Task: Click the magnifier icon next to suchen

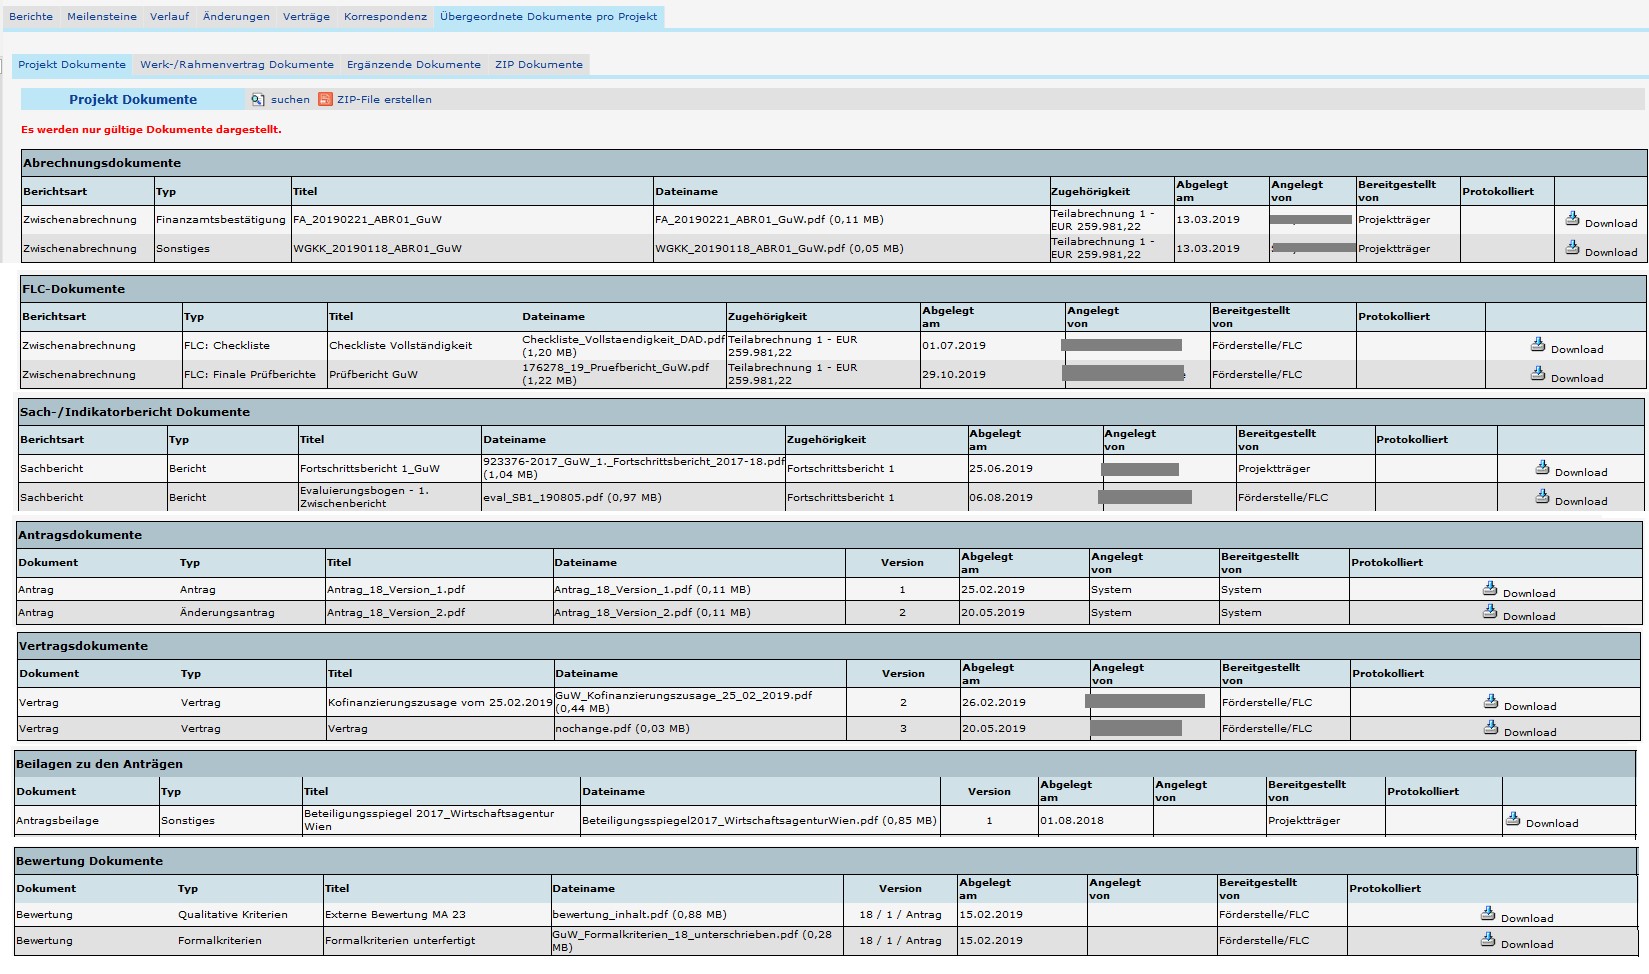Action: 257,100
